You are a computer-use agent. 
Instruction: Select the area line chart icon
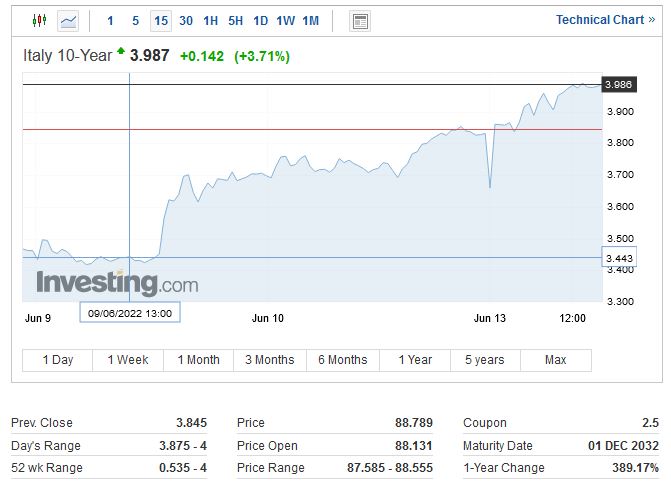click(68, 20)
